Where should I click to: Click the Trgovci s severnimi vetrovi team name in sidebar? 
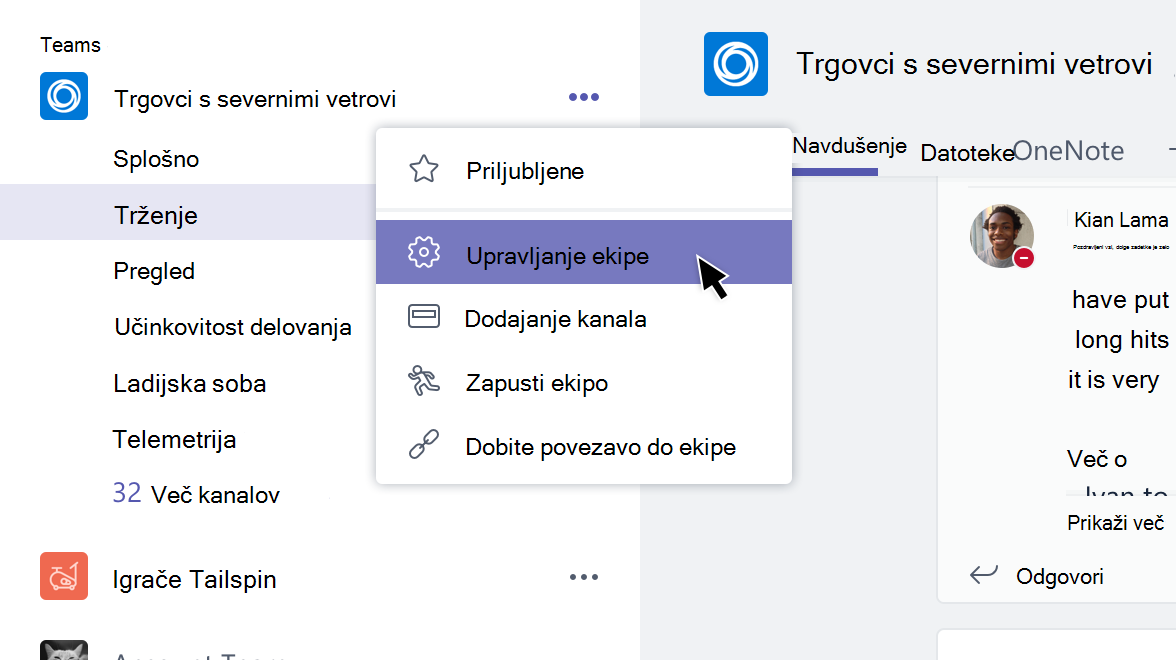tap(255, 99)
